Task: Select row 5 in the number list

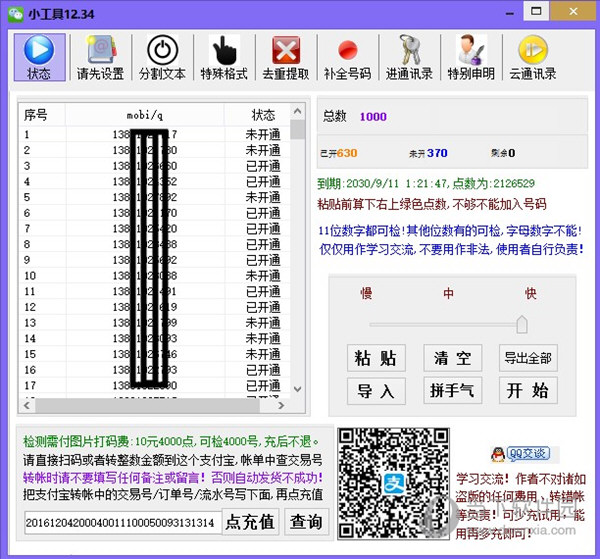Action: (155, 197)
